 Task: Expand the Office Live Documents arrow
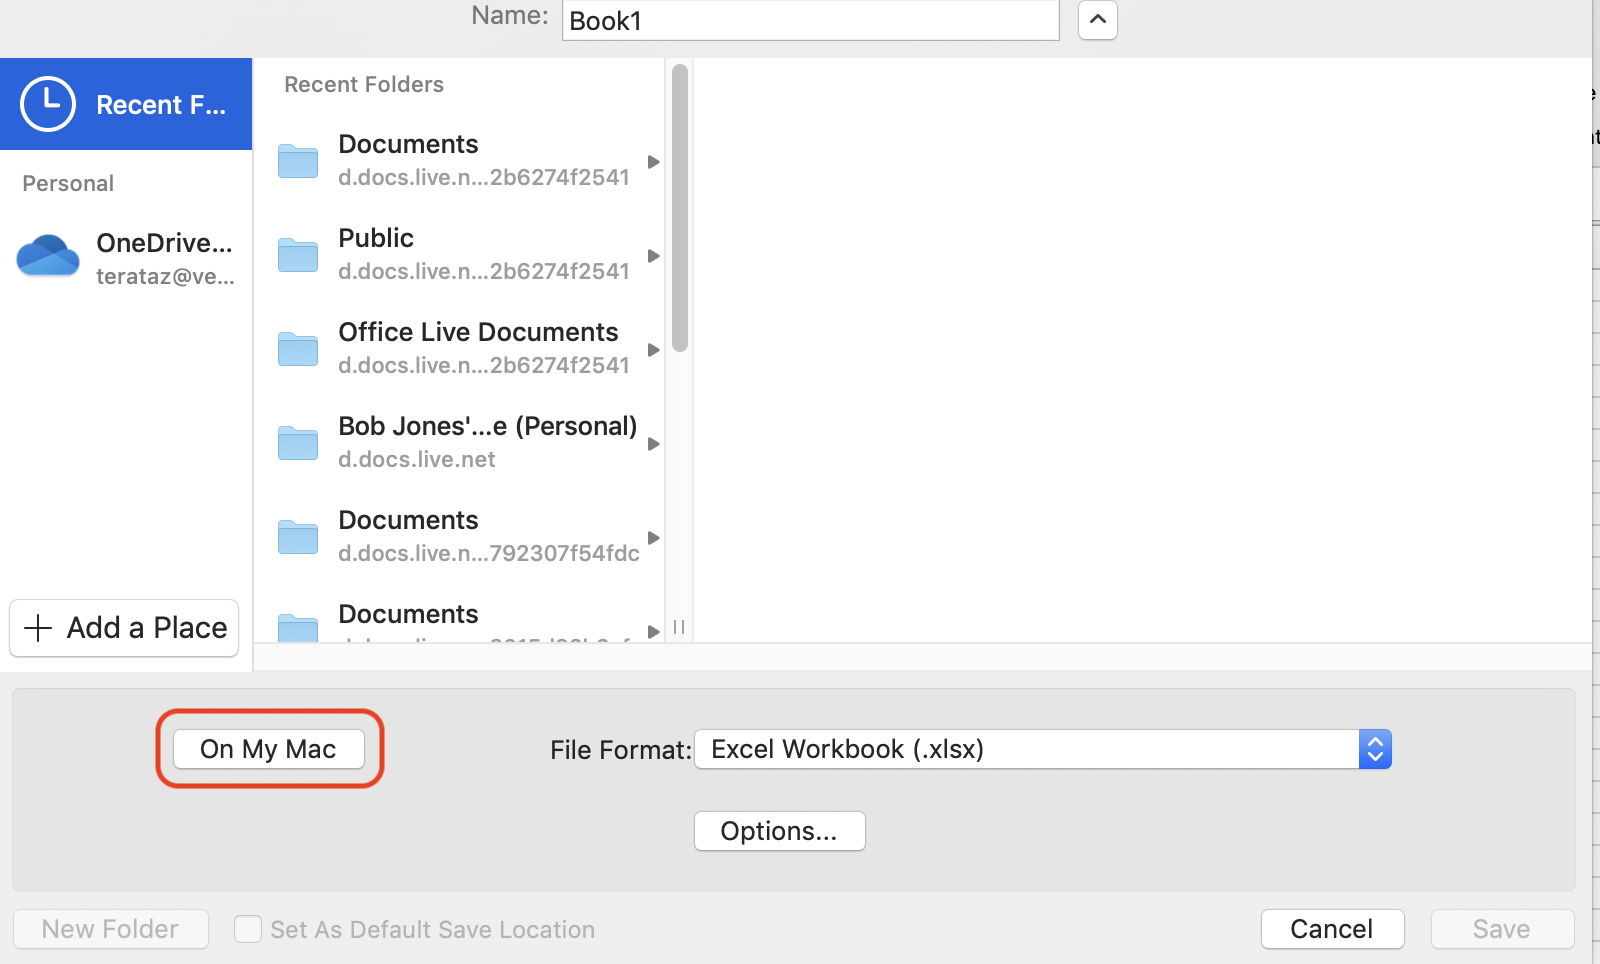(653, 350)
